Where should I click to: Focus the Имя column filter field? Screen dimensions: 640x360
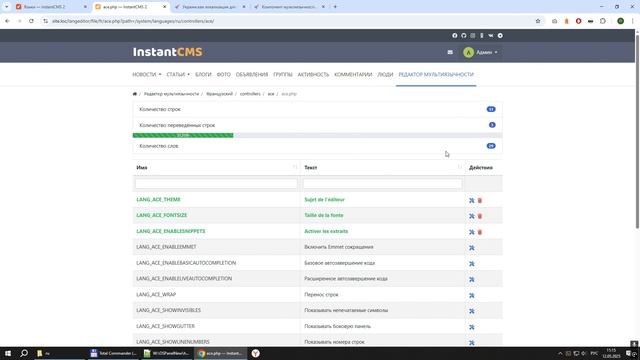pyautogui.click(x=216, y=184)
